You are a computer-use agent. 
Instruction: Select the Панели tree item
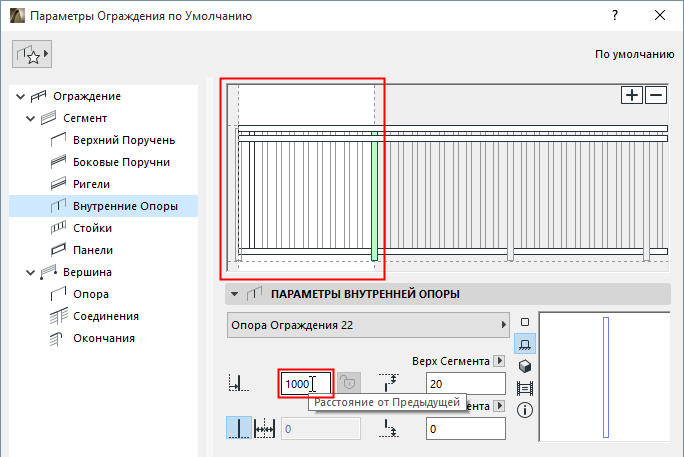(93, 250)
